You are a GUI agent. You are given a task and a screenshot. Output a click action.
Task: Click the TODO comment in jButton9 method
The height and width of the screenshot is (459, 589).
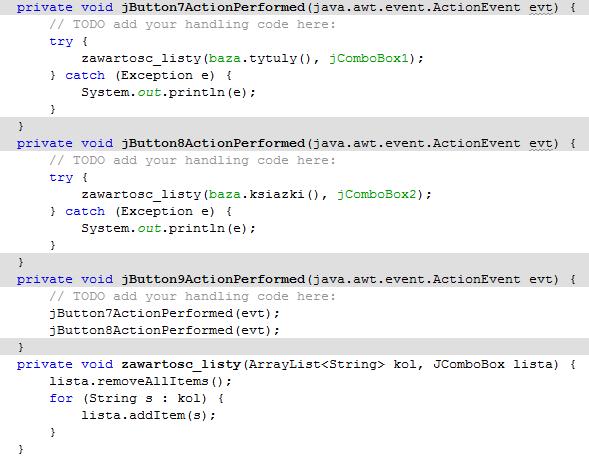(192, 297)
